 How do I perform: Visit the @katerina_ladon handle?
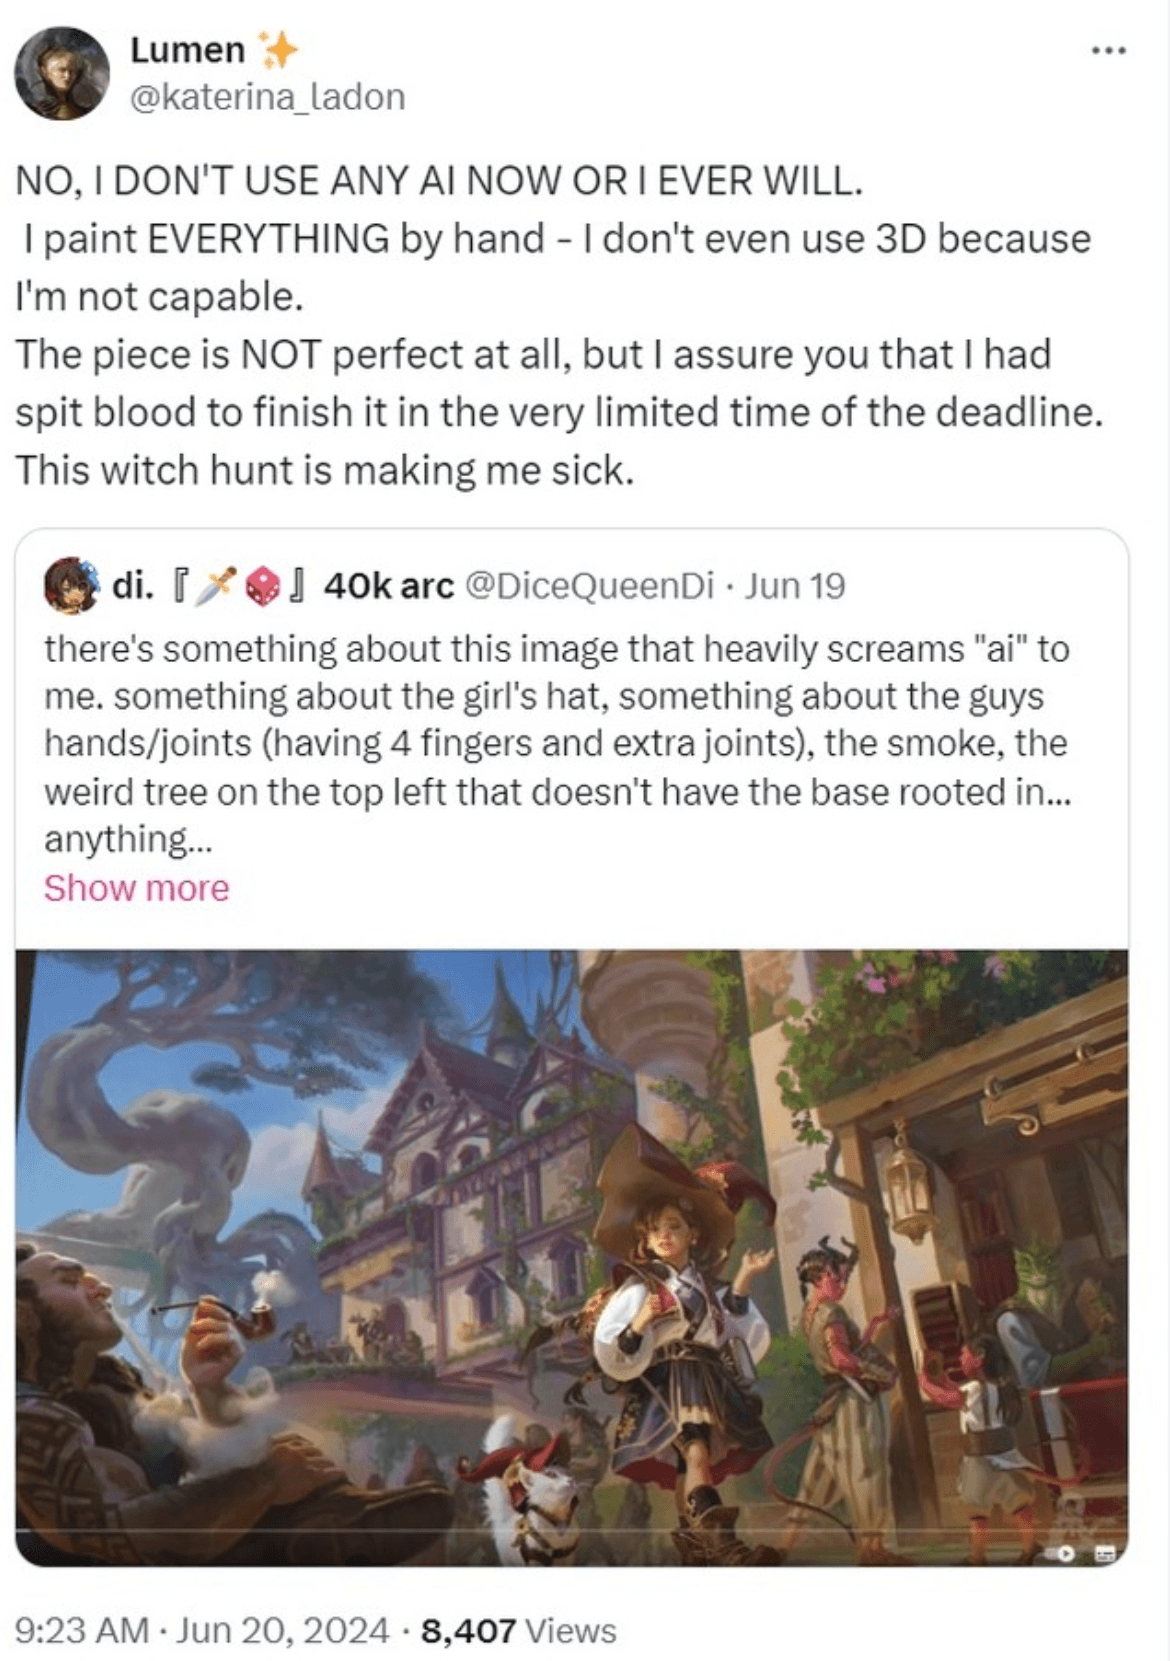pos(267,97)
